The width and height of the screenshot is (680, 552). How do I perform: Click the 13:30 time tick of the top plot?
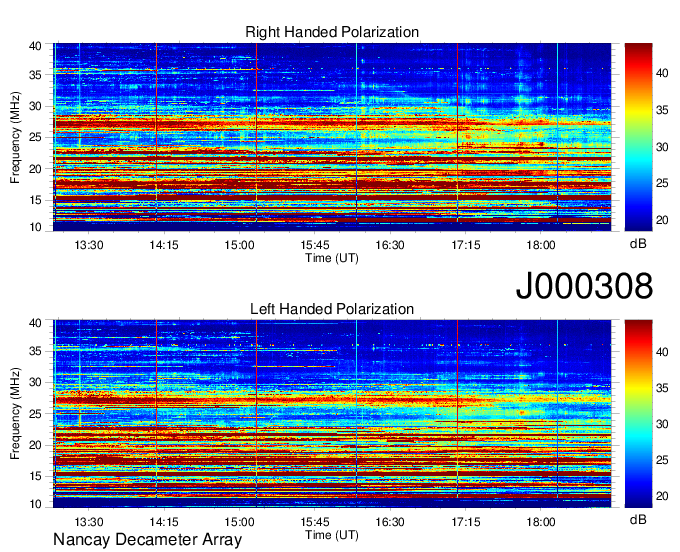tap(88, 245)
